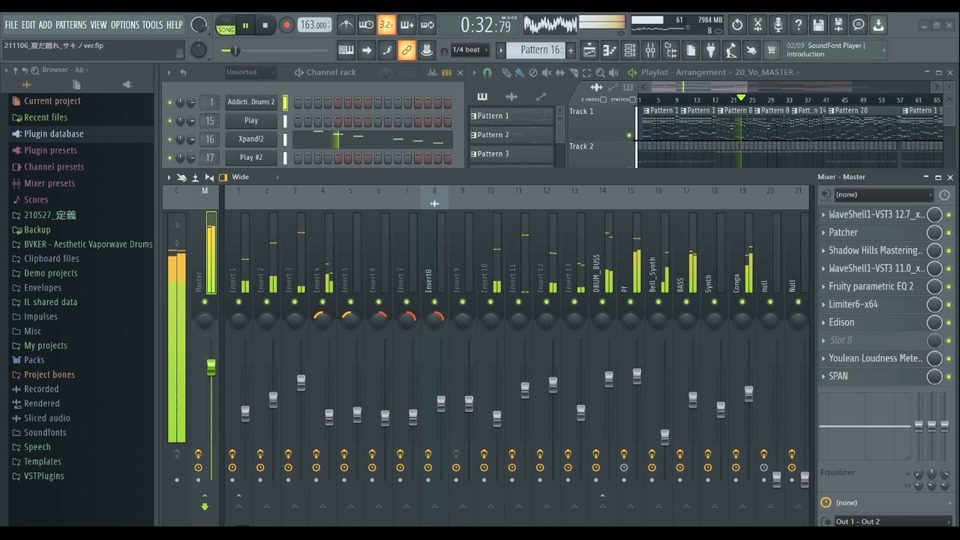This screenshot has width=960, height=540.
Task: Click the Master track volume fader
Action: 211,367
